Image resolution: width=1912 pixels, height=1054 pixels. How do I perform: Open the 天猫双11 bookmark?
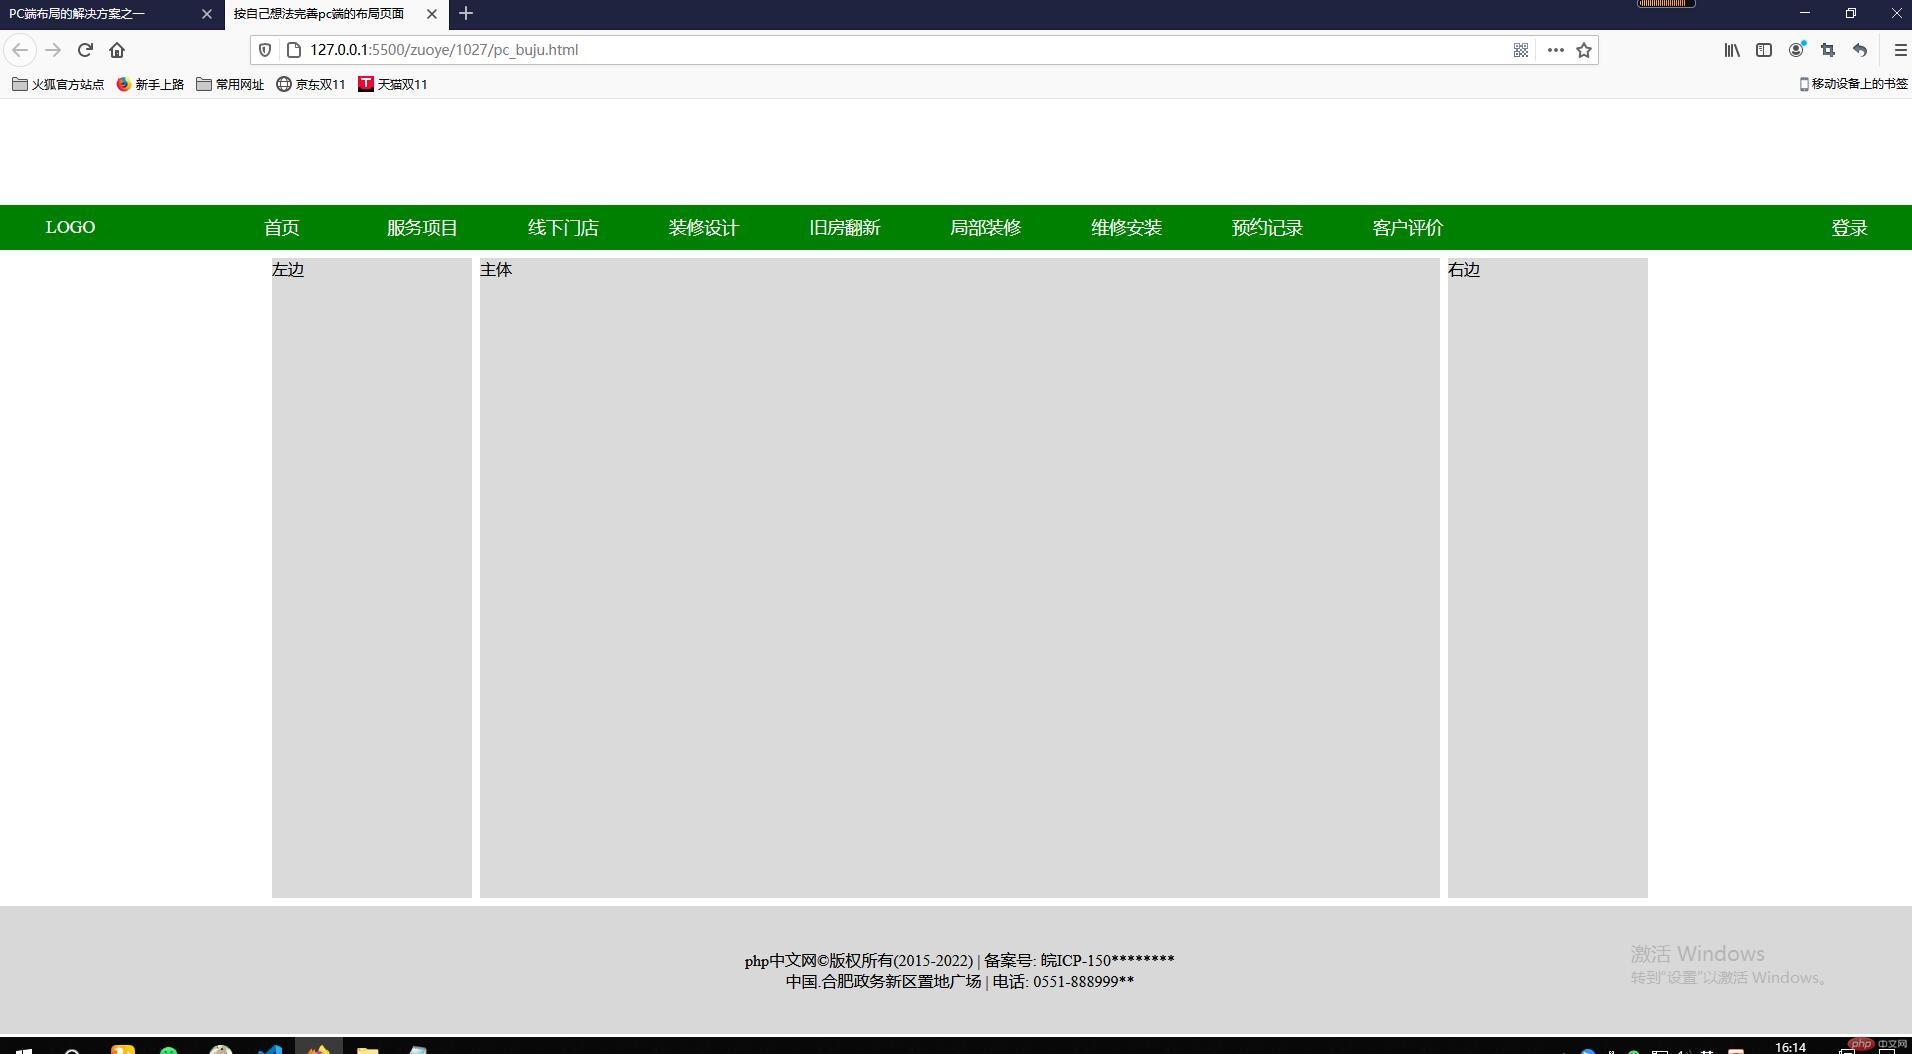(393, 84)
